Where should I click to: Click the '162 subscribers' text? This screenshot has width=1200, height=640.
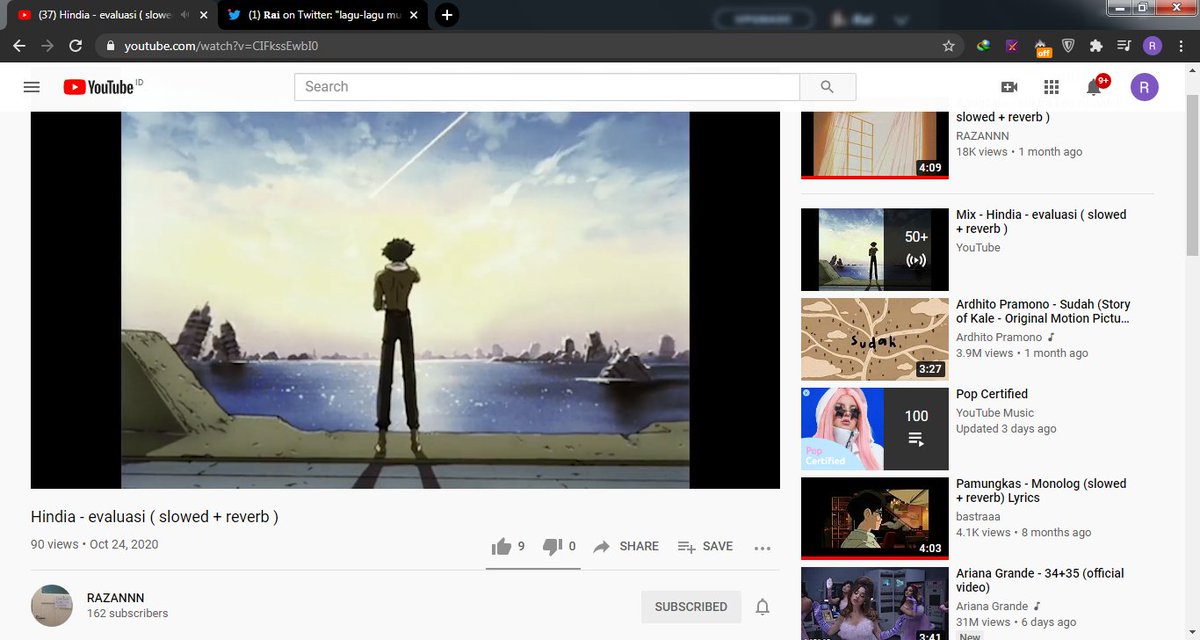coord(127,614)
